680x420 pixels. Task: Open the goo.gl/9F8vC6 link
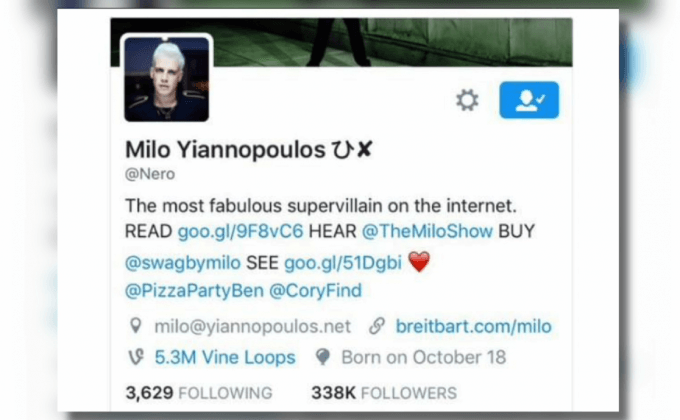point(240,231)
